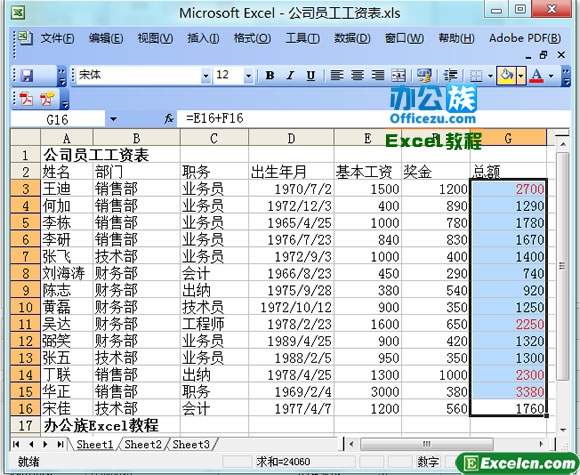This screenshot has height=475, width=580.
Task: Align text right
Action: [x=378, y=75]
